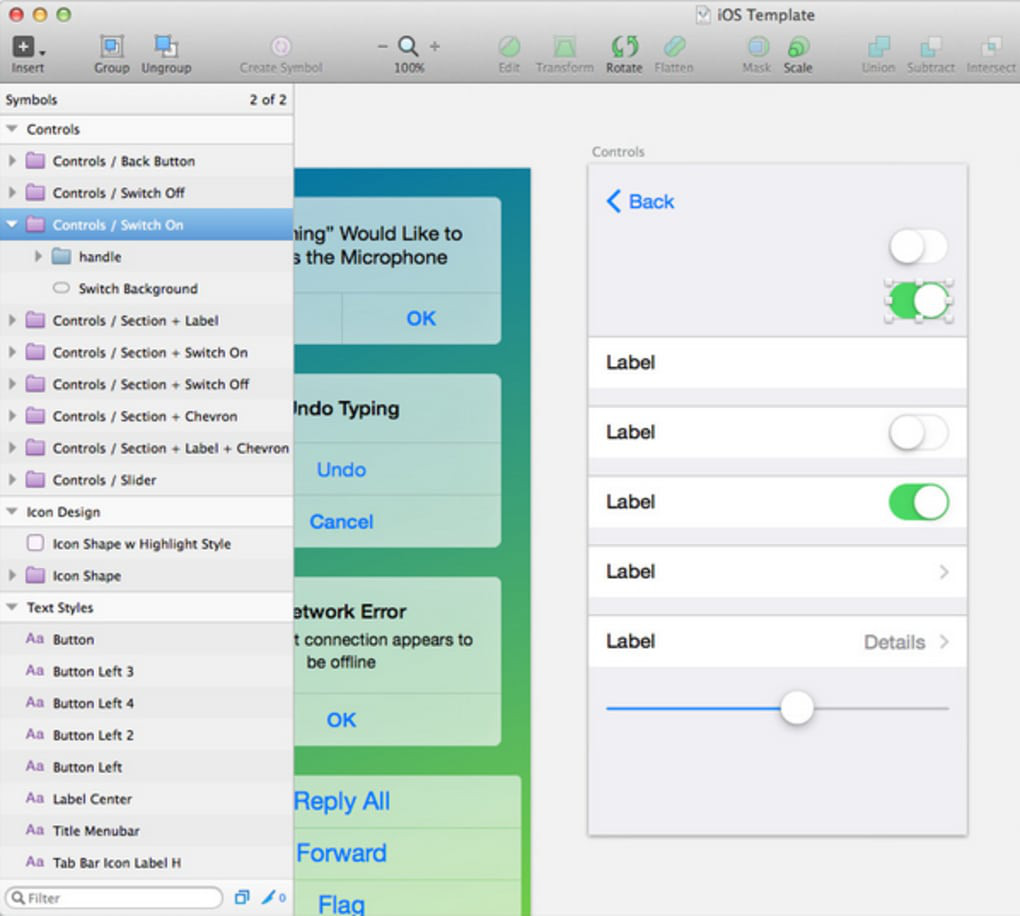Collapse Controls / Switch On layer group
Screen dimensions: 1020x916
click(x=12, y=224)
